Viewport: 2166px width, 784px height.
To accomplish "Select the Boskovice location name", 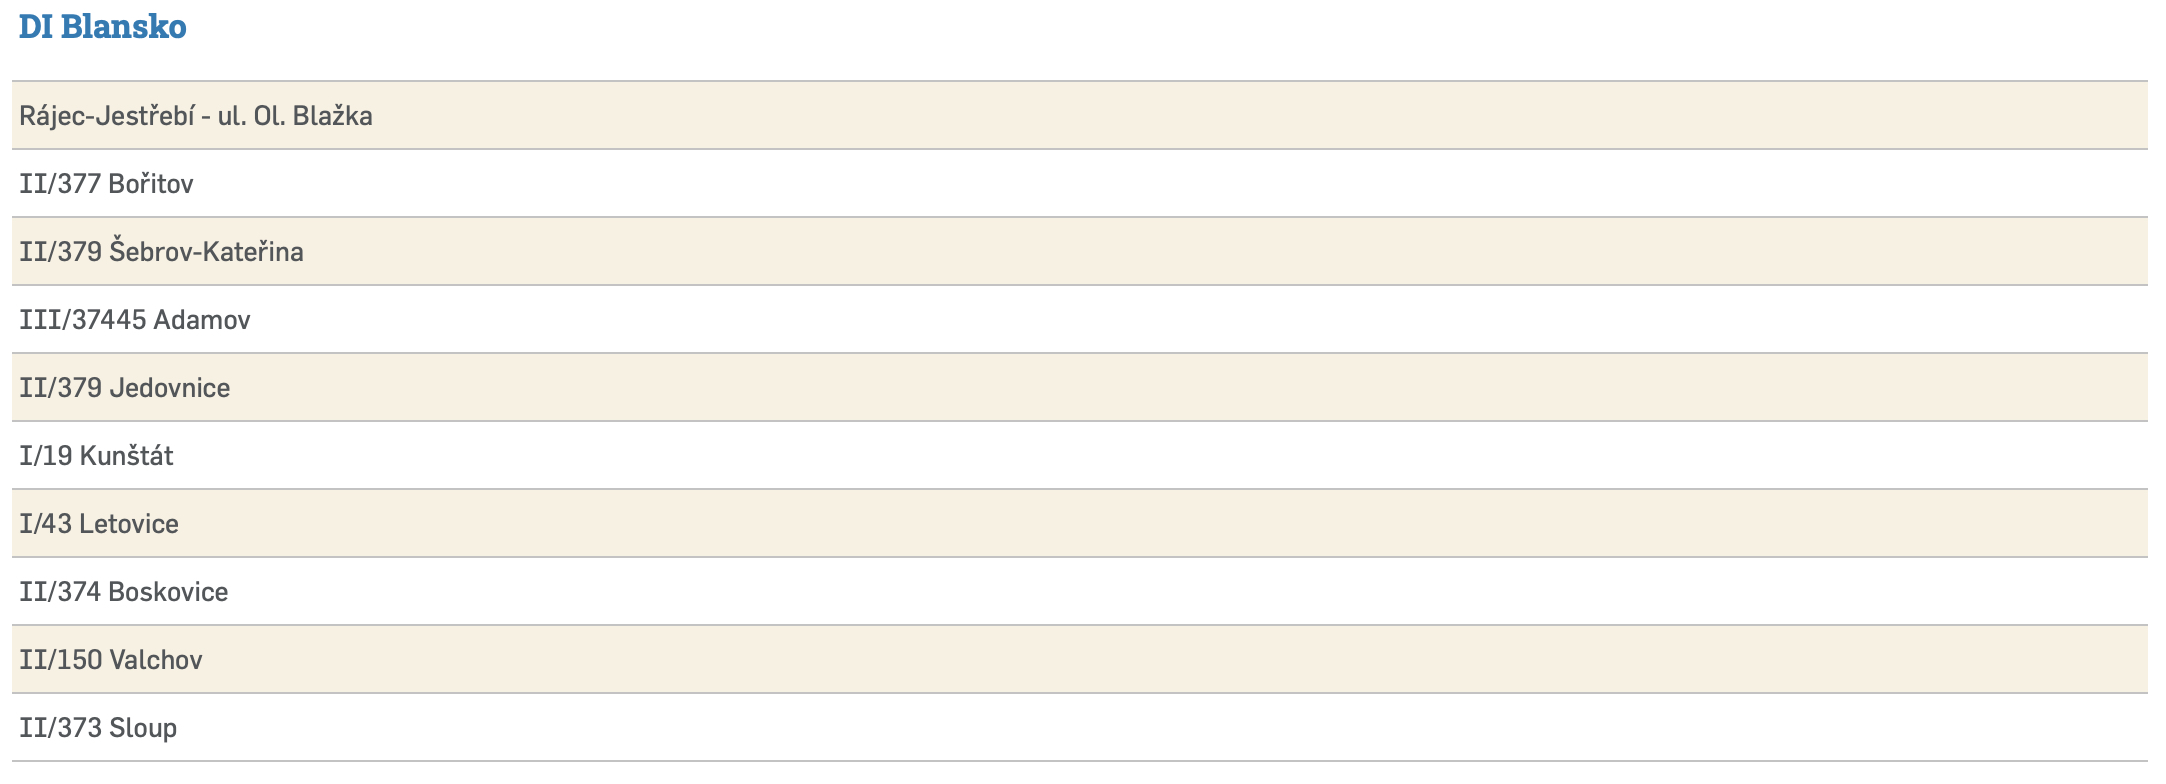I will tap(168, 592).
